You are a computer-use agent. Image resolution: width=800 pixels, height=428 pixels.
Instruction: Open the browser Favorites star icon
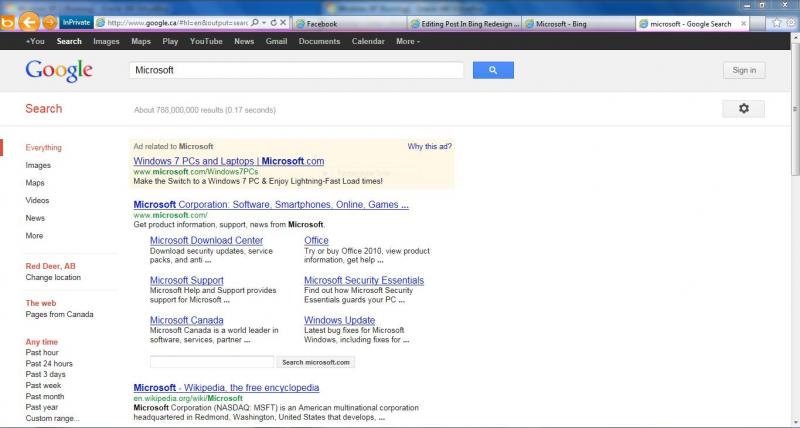[x=777, y=23]
